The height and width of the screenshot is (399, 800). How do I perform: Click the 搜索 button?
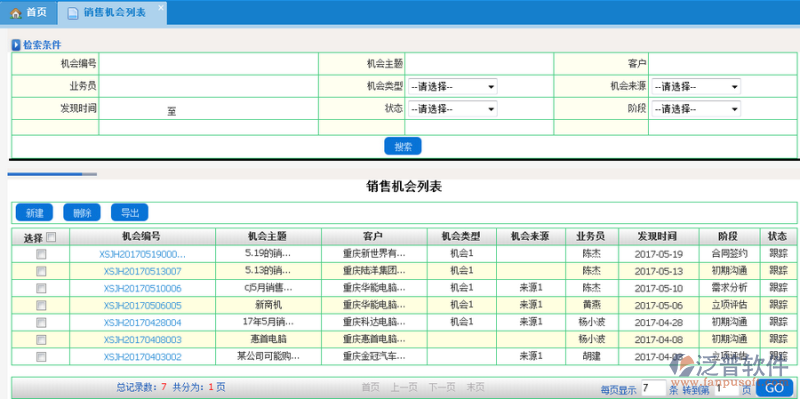coord(403,146)
